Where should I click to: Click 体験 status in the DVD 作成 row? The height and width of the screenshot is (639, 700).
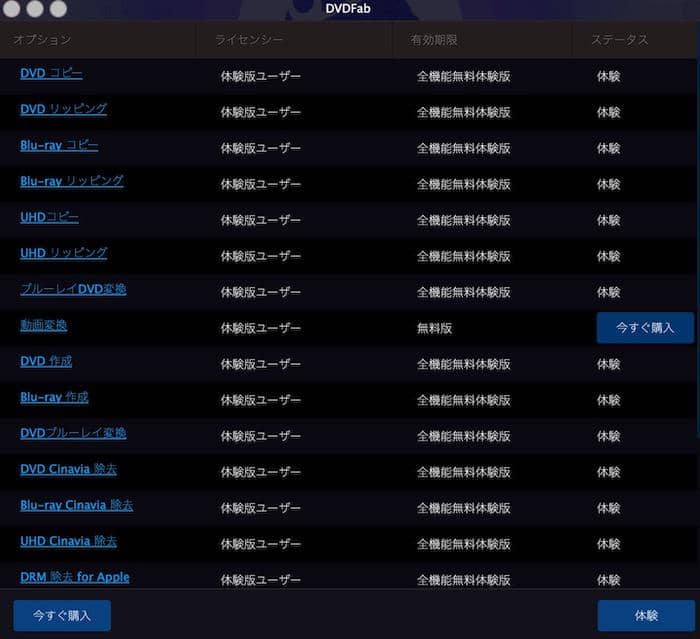click(x=608, y=364)
